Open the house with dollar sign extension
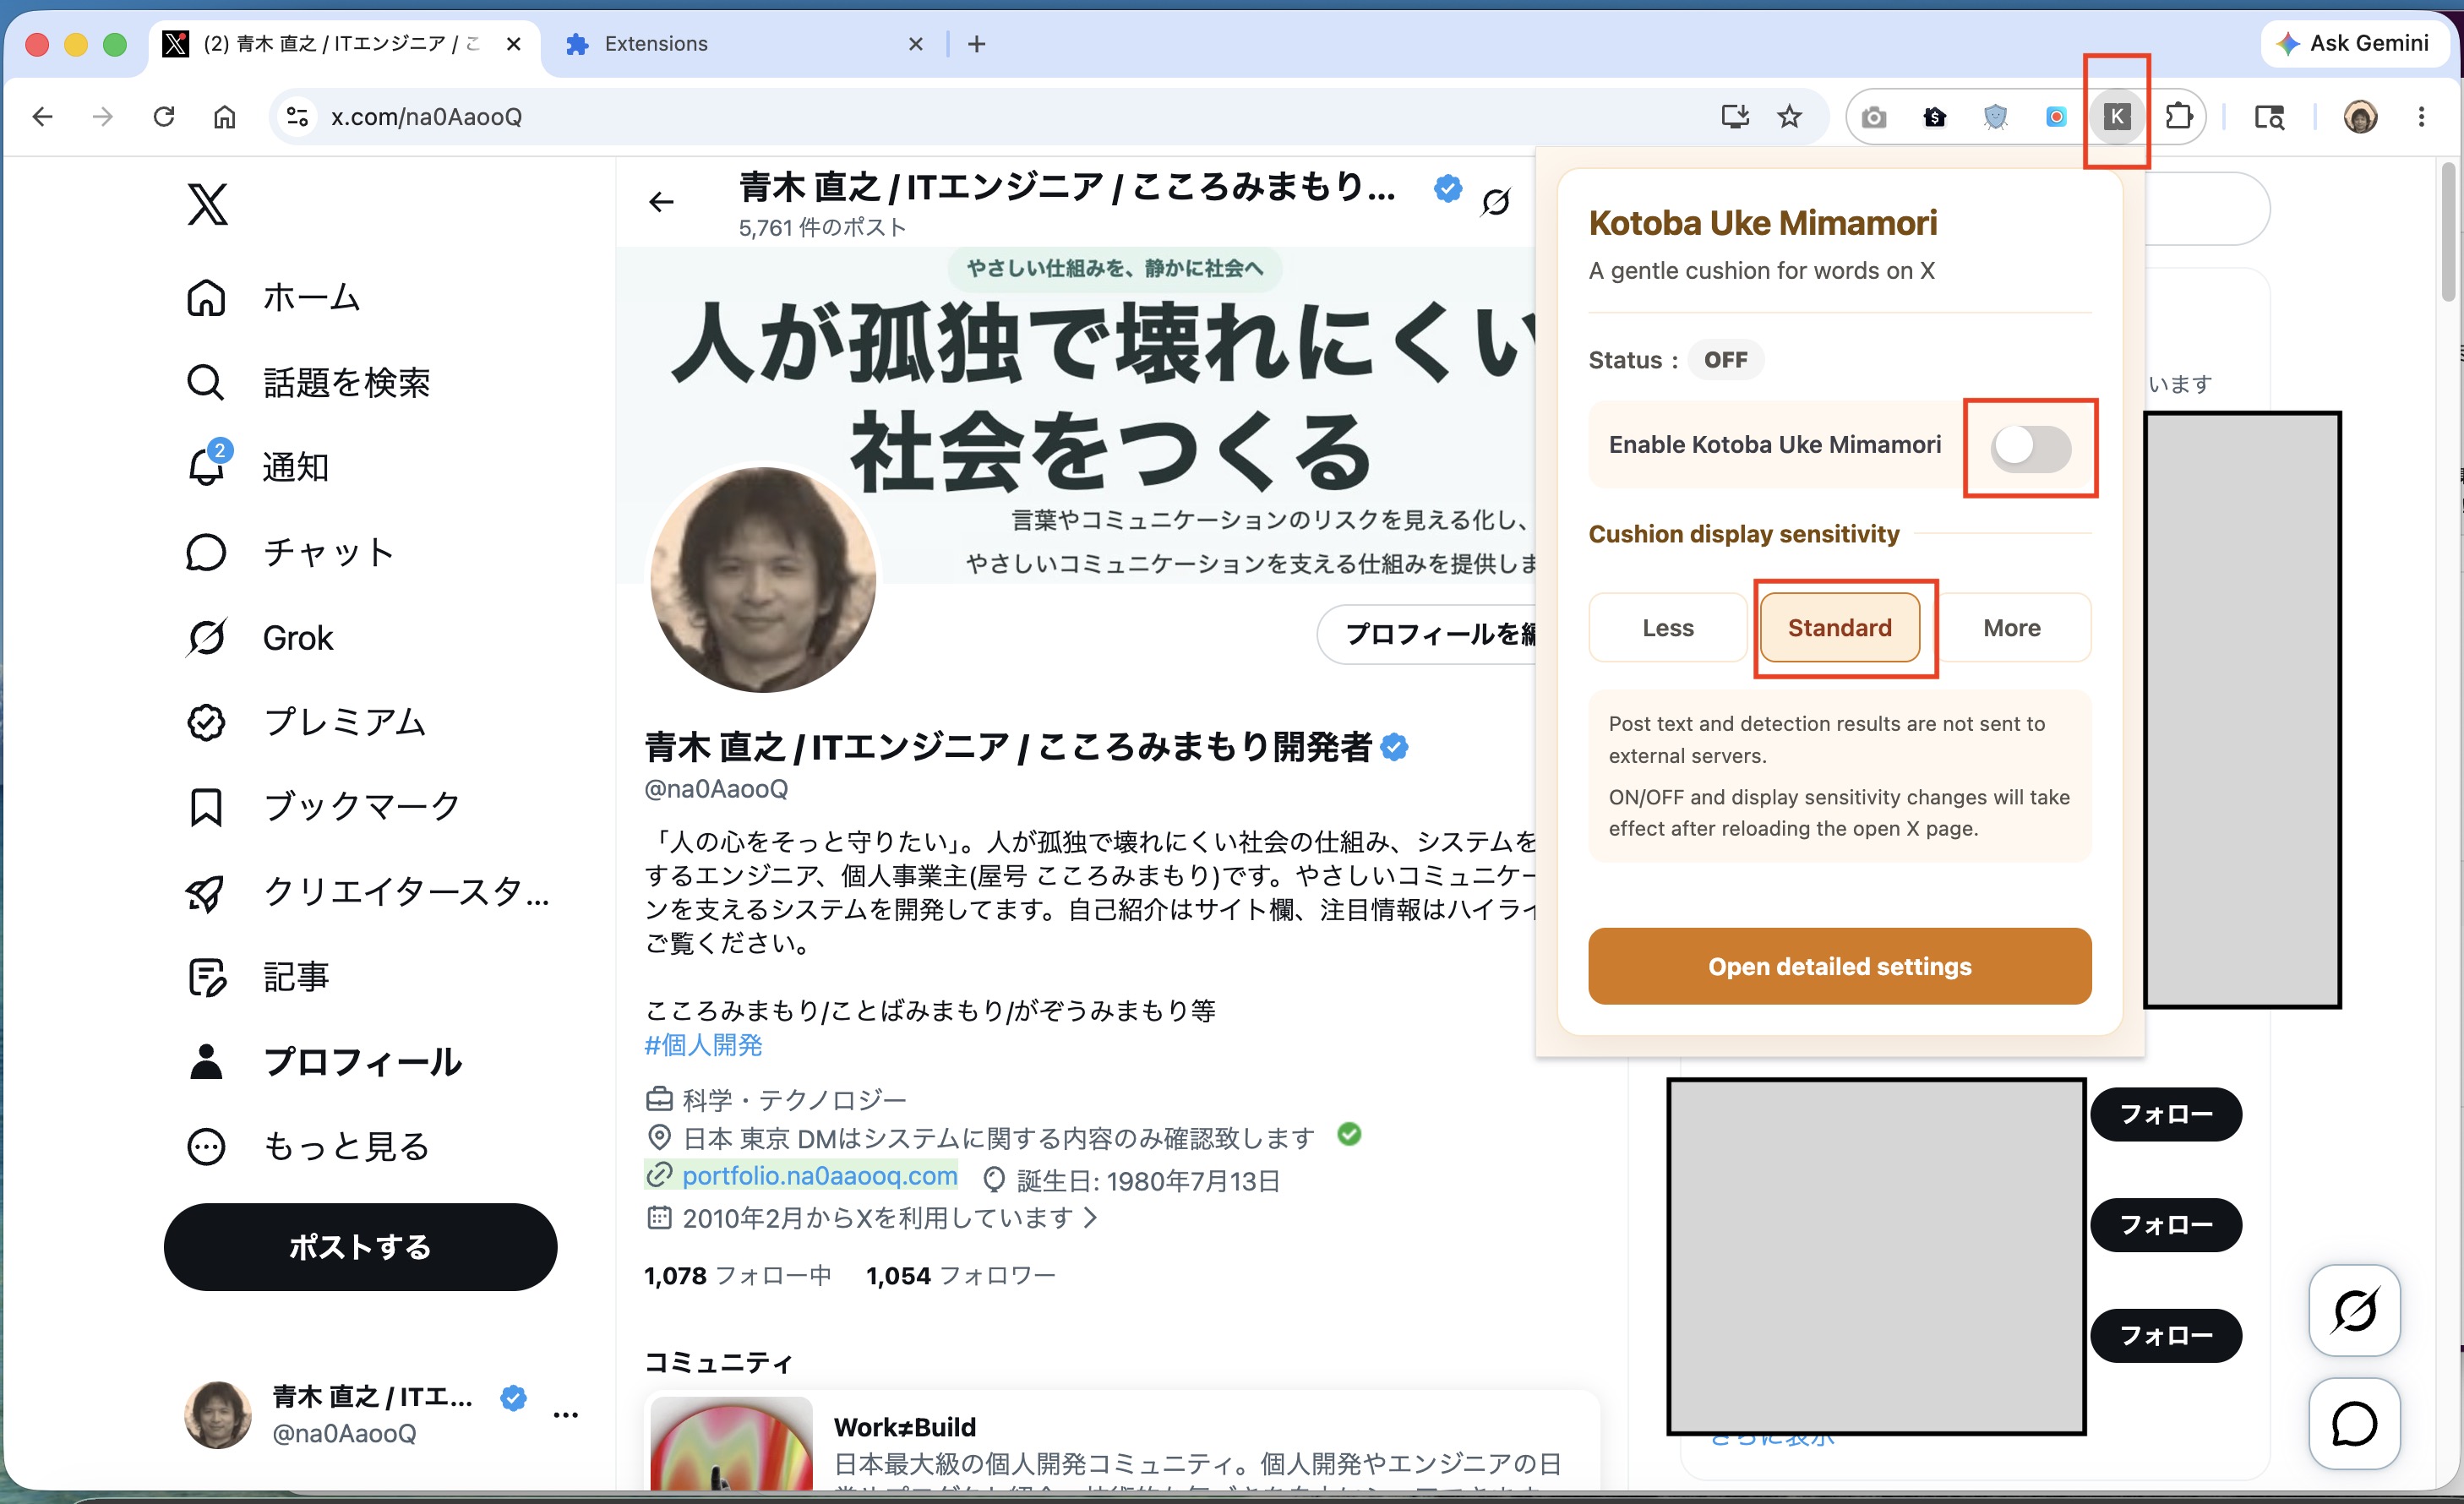Screen dimensions: 2464x1504 [x=1935, y=117]
